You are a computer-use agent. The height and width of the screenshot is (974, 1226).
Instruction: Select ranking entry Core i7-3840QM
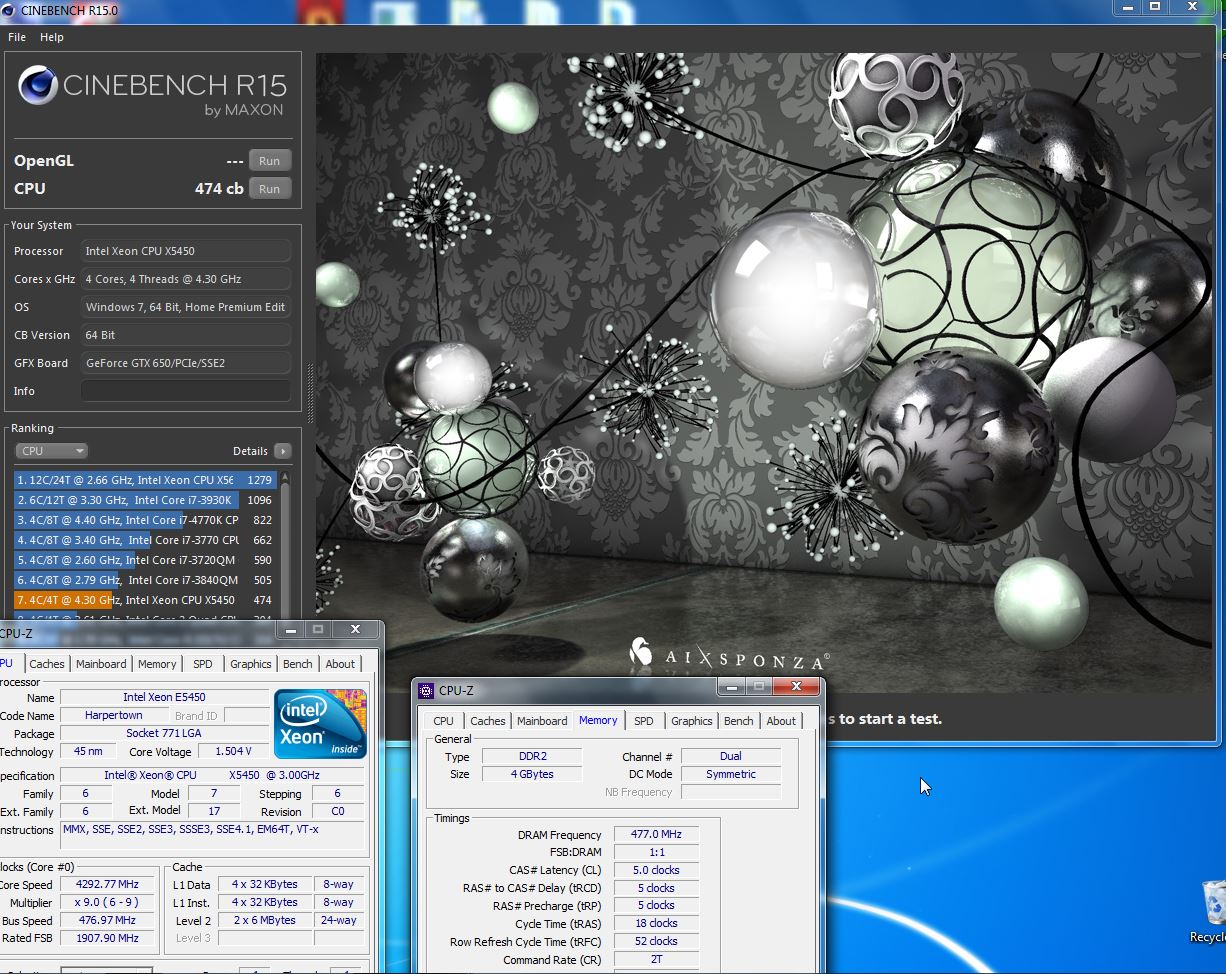pos(144,580)
